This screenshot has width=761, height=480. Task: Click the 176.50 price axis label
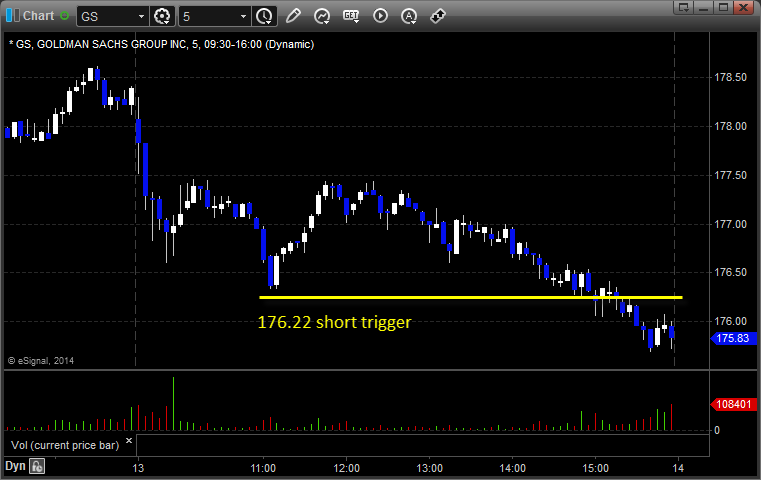click(730, 272)
